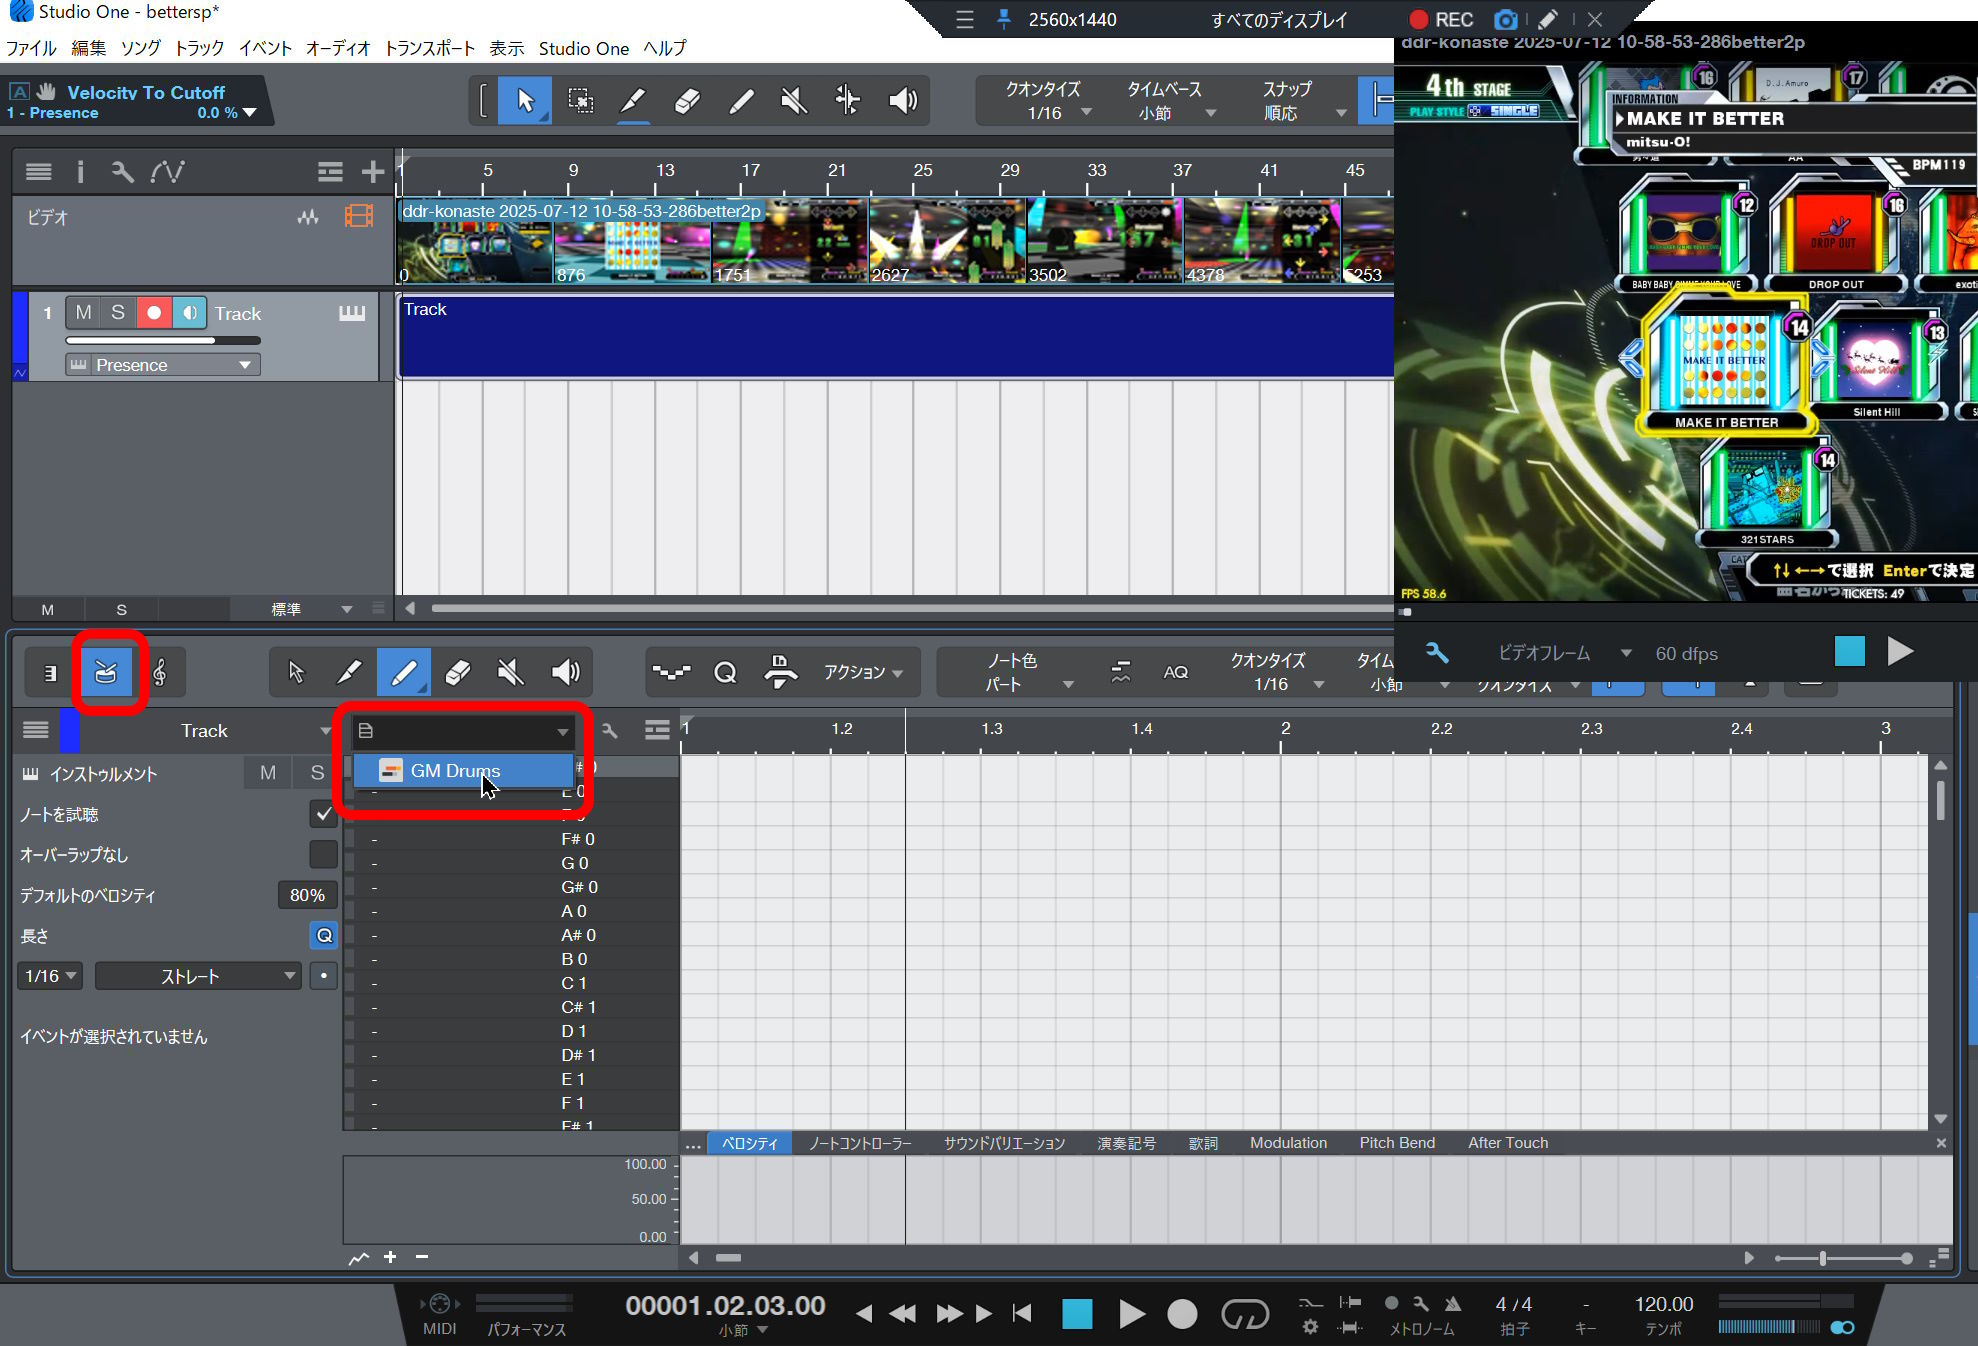Toggle input monitor on Track 1

189,313
